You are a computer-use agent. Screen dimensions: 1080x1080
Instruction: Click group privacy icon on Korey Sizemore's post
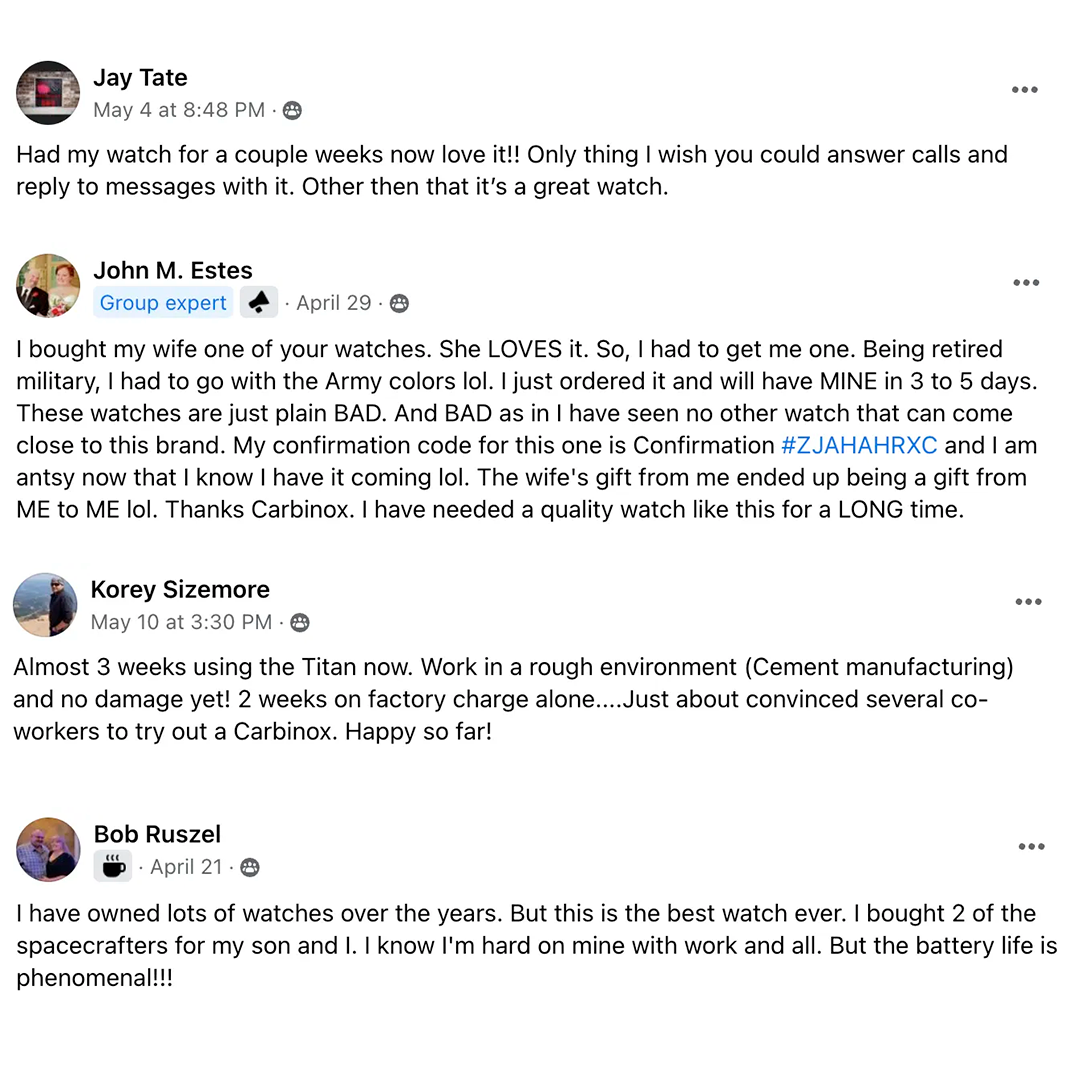tap(299, 623)
